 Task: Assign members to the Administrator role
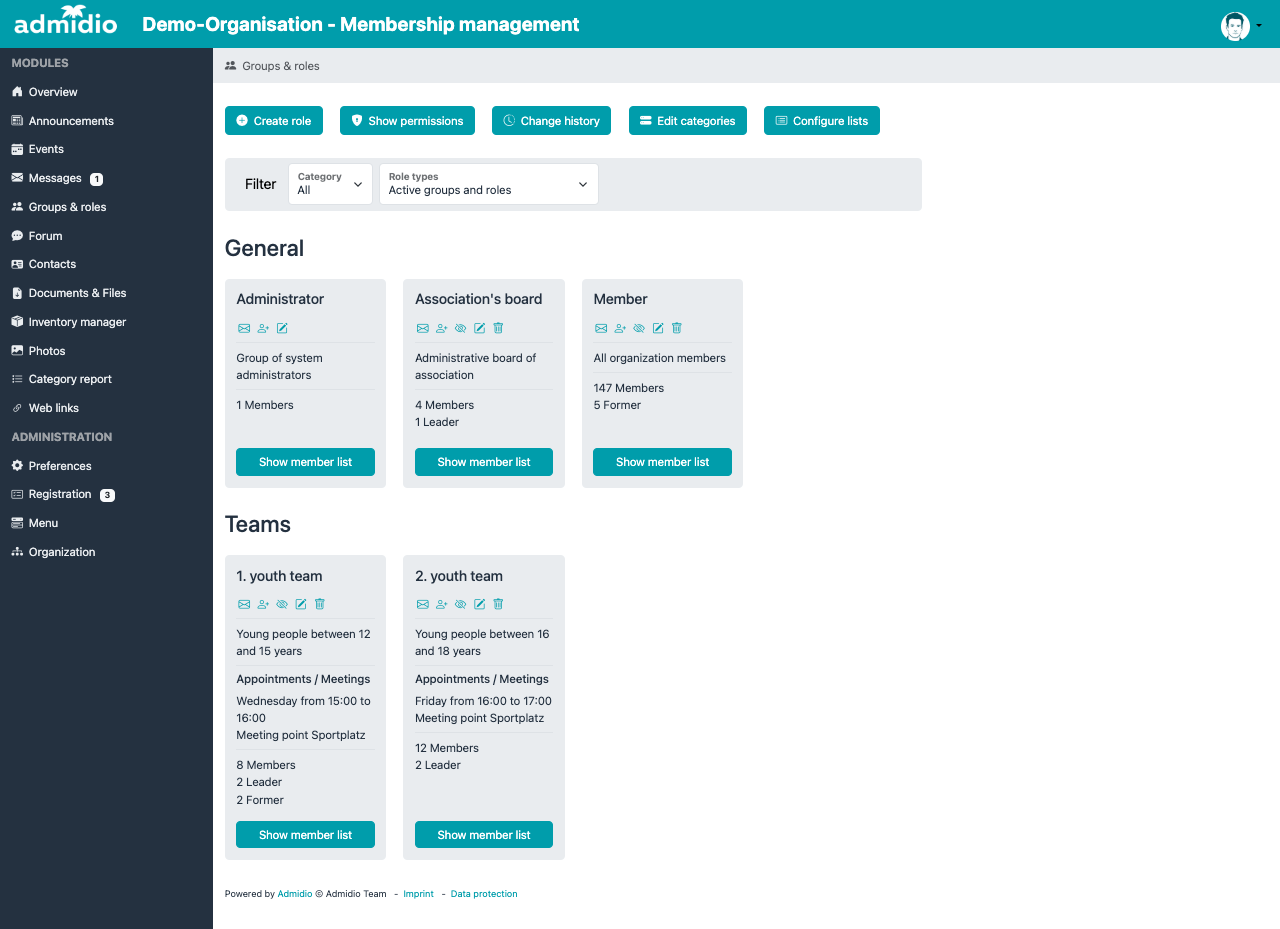click(x=263, y=328)
